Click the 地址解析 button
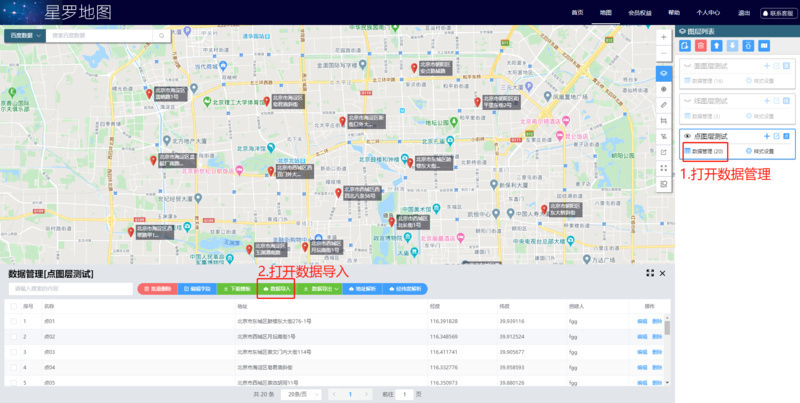The image size is (800, 403). click(x=363, y=289)
